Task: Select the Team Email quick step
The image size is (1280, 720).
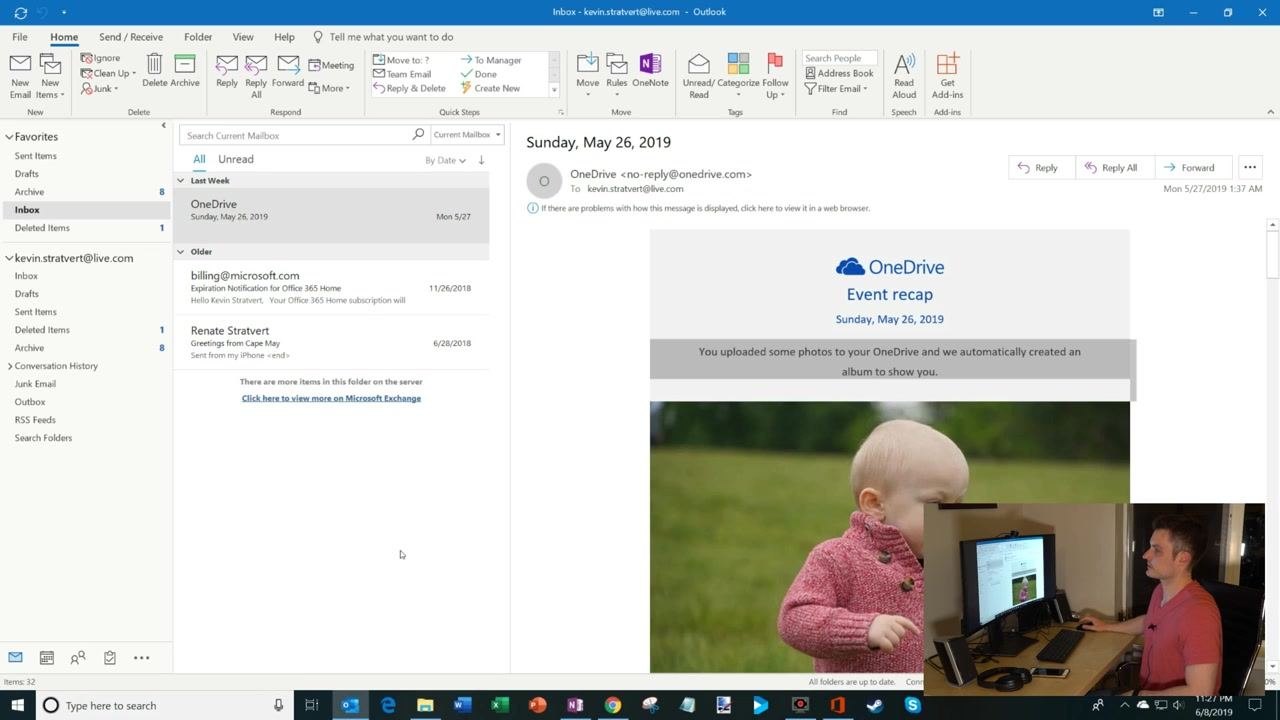Action: (402, 74)
